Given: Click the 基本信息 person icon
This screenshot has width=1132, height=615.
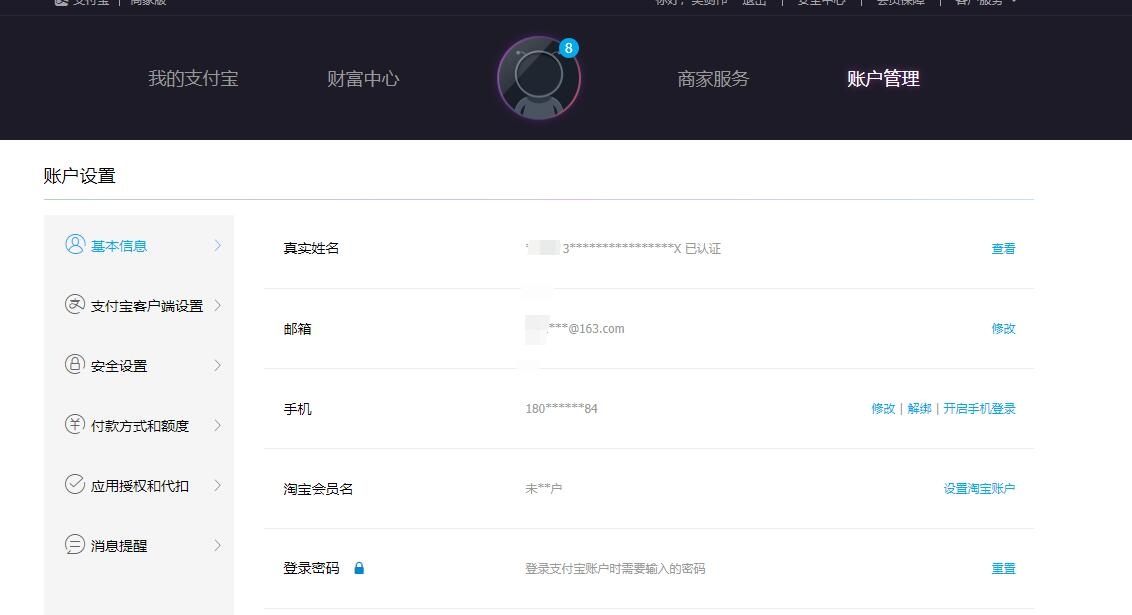Looking at the screenshot, I should tap(75, 245).
